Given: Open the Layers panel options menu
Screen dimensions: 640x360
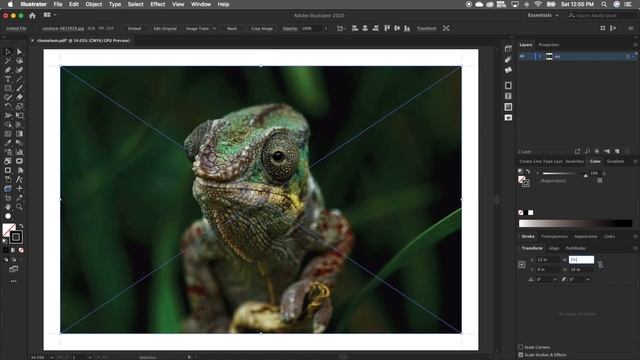Looking at the screenshot, I should (x=635, y=45).
